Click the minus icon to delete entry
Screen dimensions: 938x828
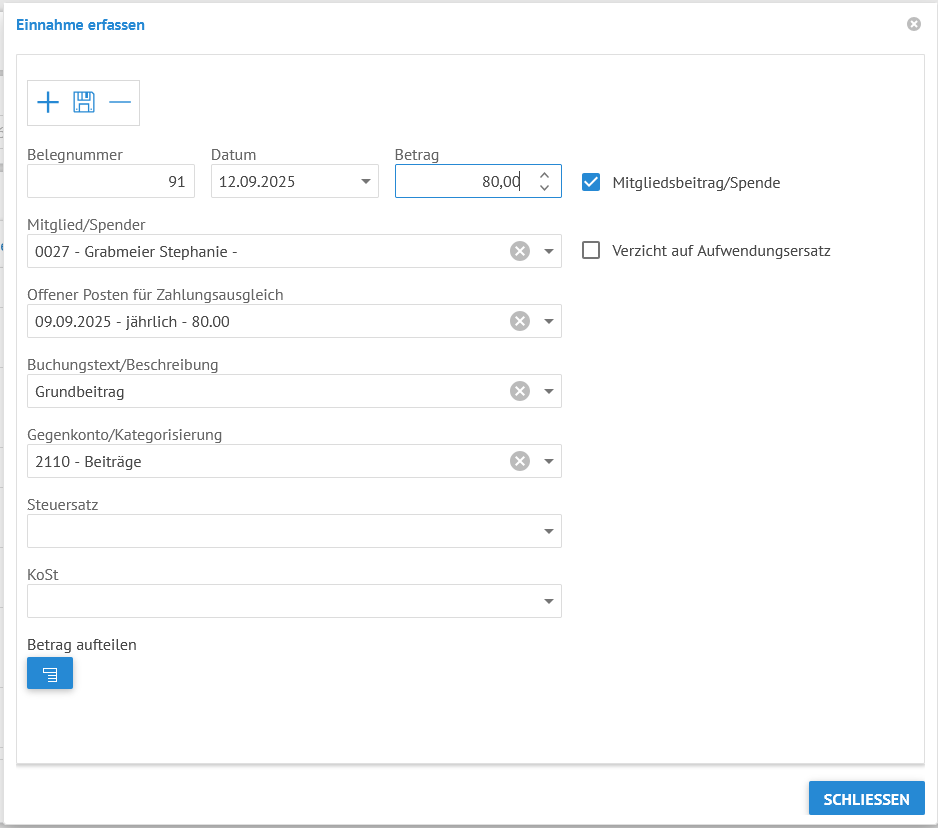(120, 102)
